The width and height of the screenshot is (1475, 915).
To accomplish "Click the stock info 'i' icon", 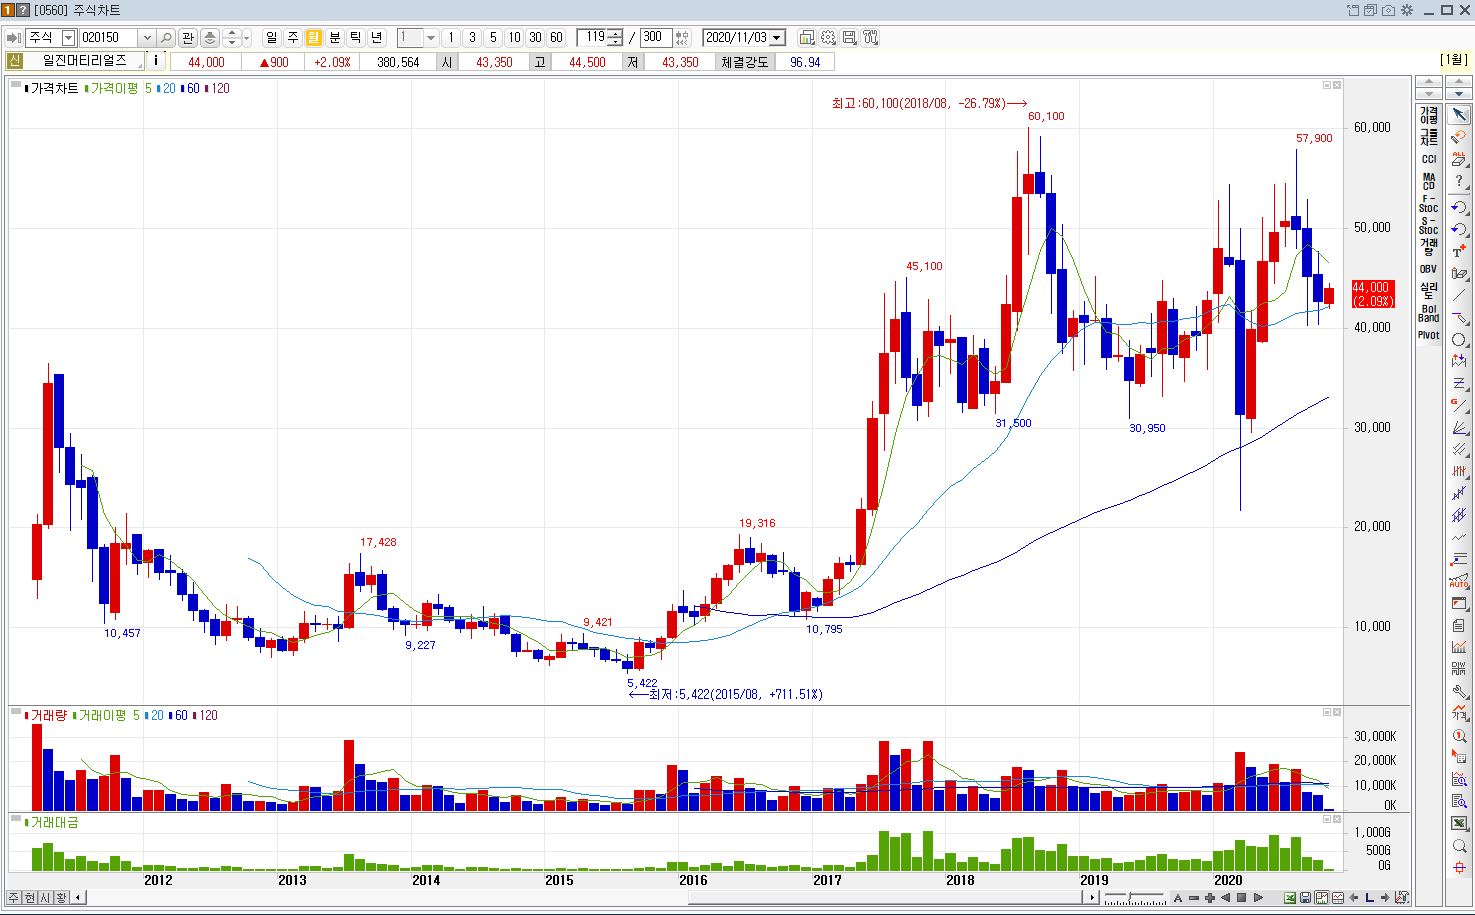I will coord(156,61).
